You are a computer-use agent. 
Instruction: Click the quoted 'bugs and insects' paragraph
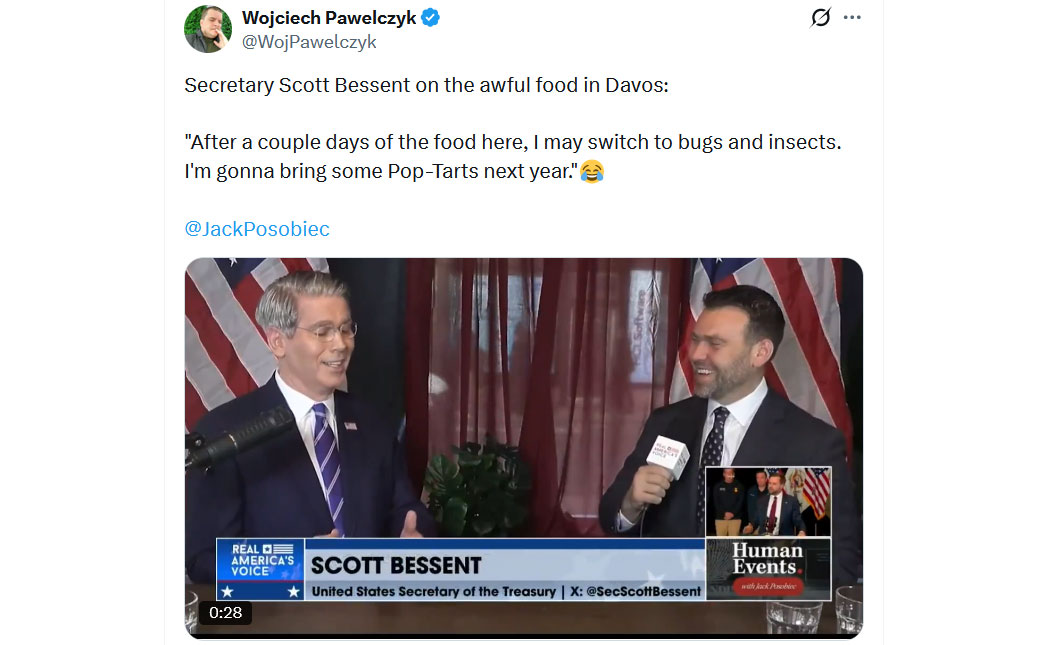coord(513,157)
